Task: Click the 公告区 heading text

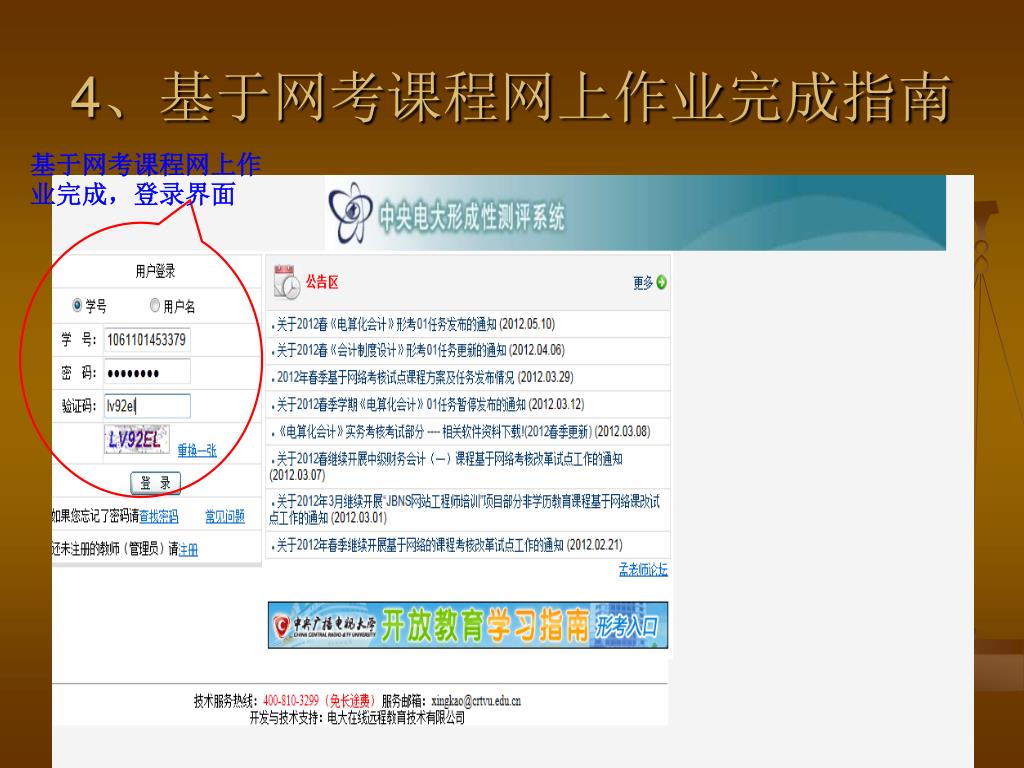Action: tap(322, 282)
